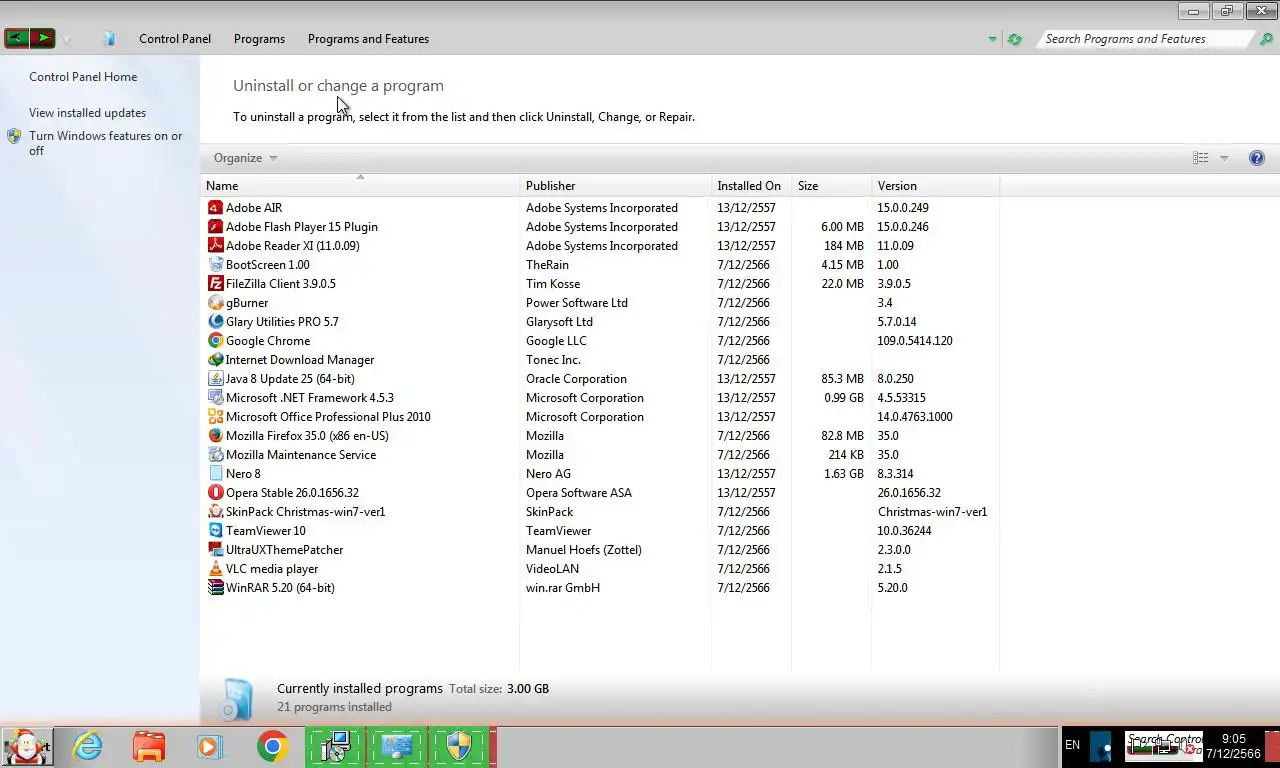Select the Internet Download Manager icon
Viewport: 1280px width, 768px height.
(215, 360)
